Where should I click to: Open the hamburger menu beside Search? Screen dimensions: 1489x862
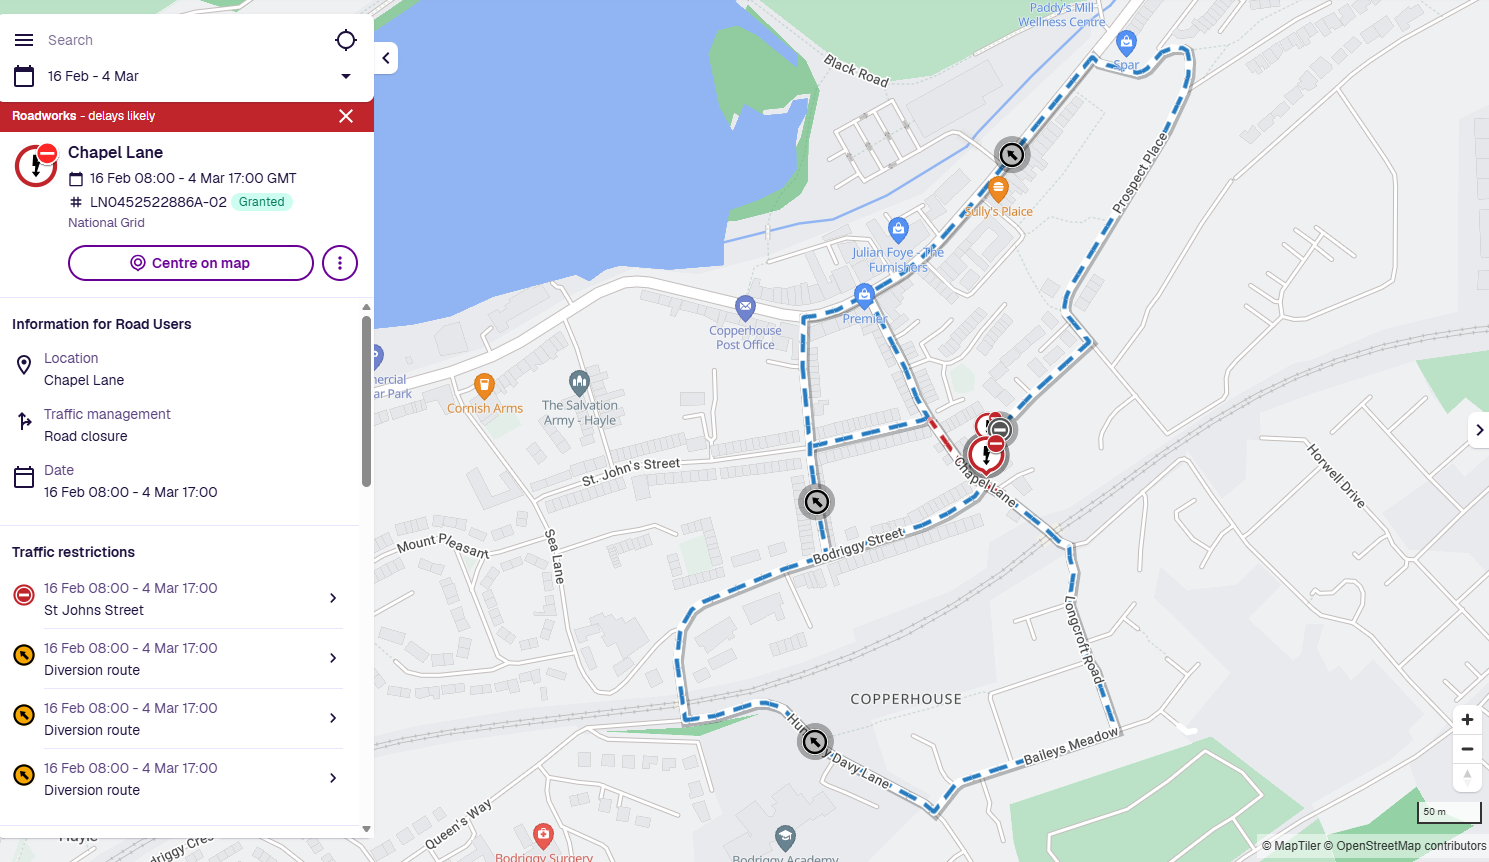coord(24,40)
